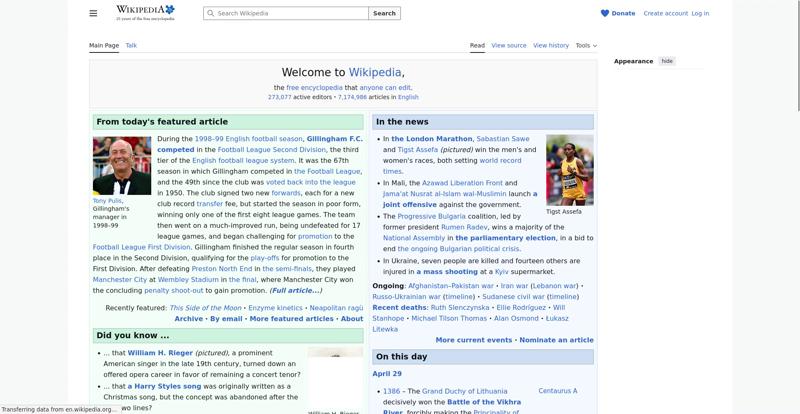Hide the Appearance panel
The image size is (800, 414).
point(667,61)
